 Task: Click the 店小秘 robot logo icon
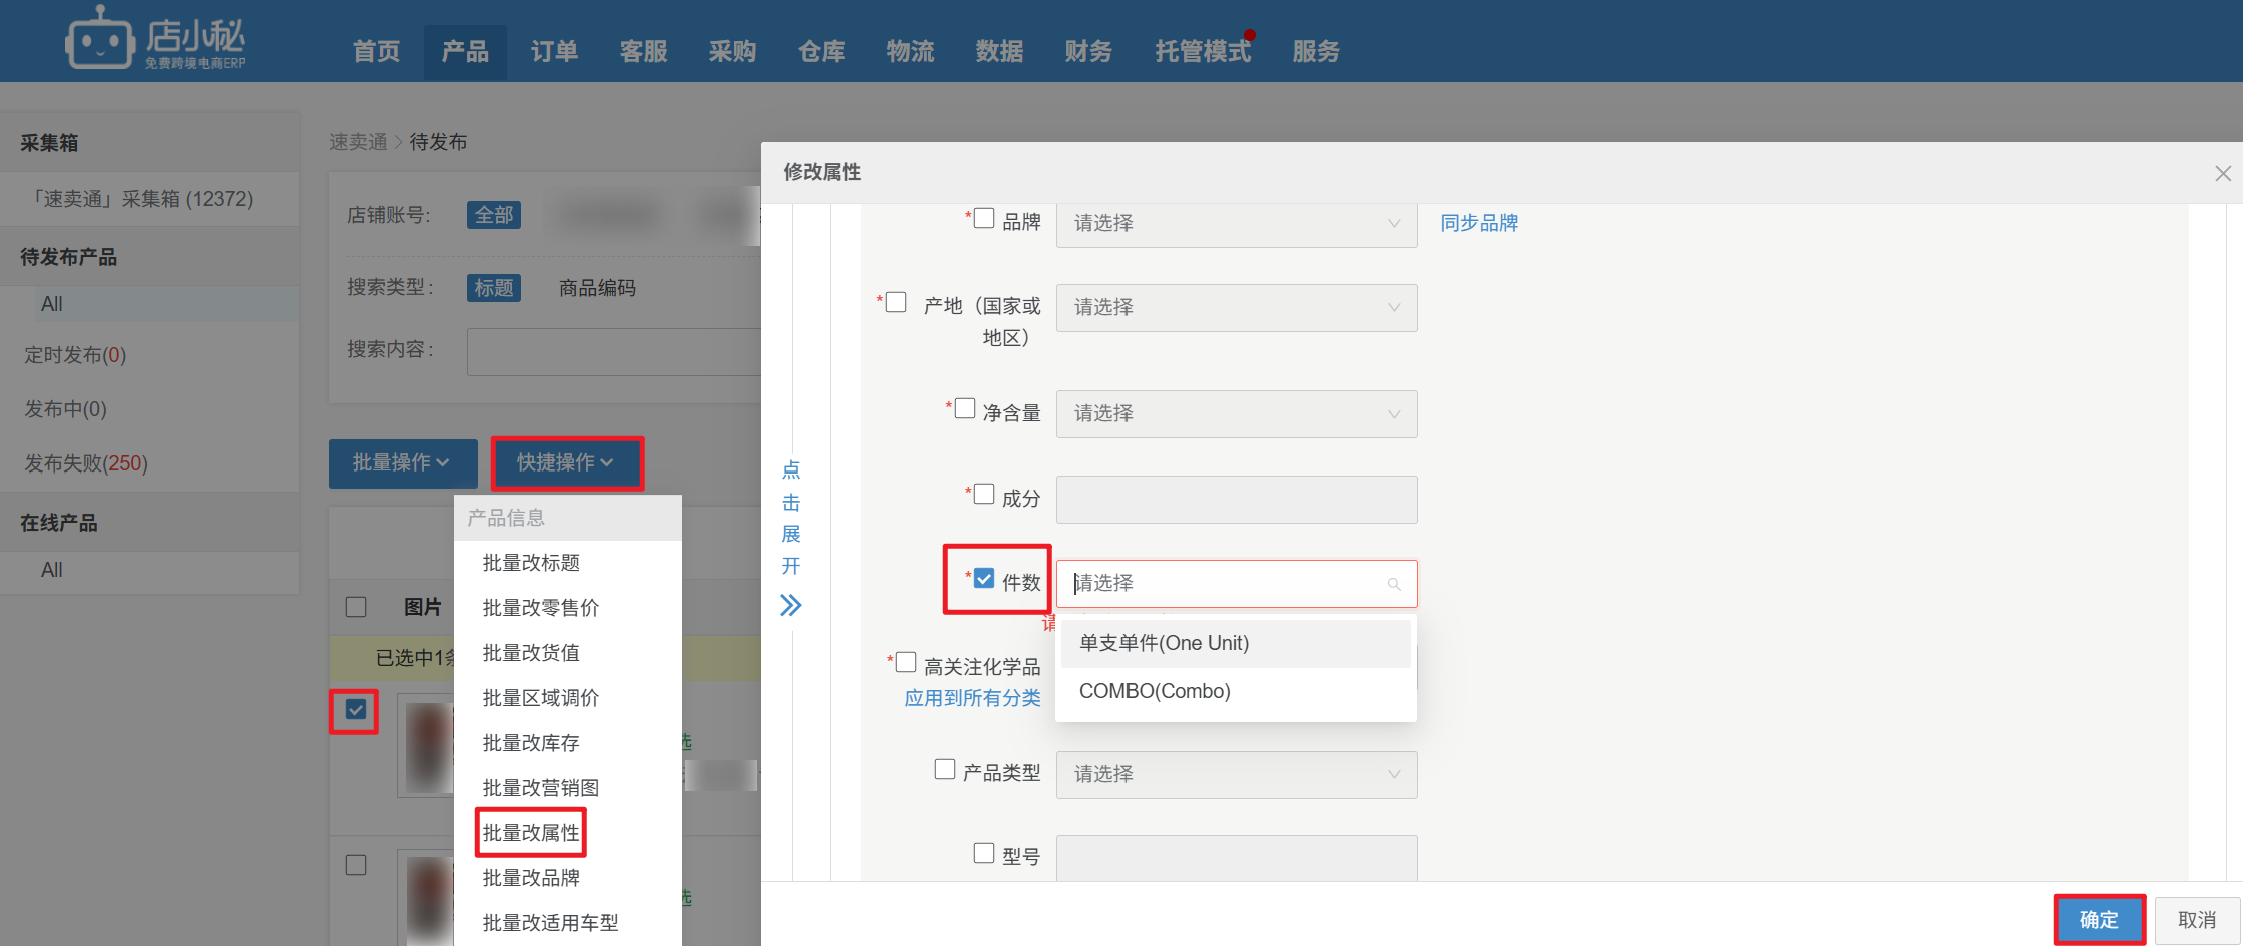99,40
